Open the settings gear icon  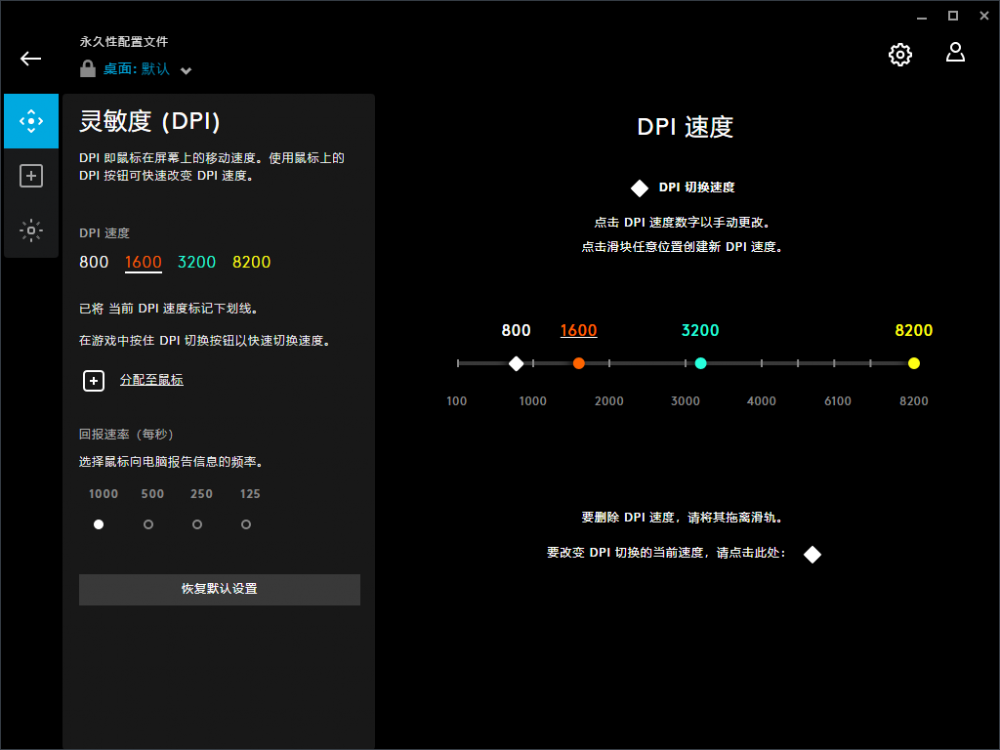click(900, 55)
